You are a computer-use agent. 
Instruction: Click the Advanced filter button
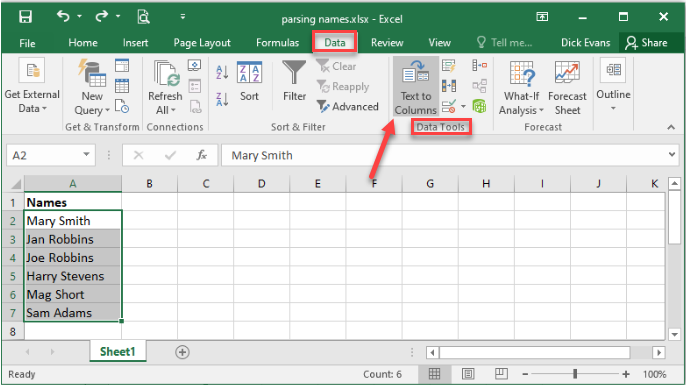pos(347,106)
